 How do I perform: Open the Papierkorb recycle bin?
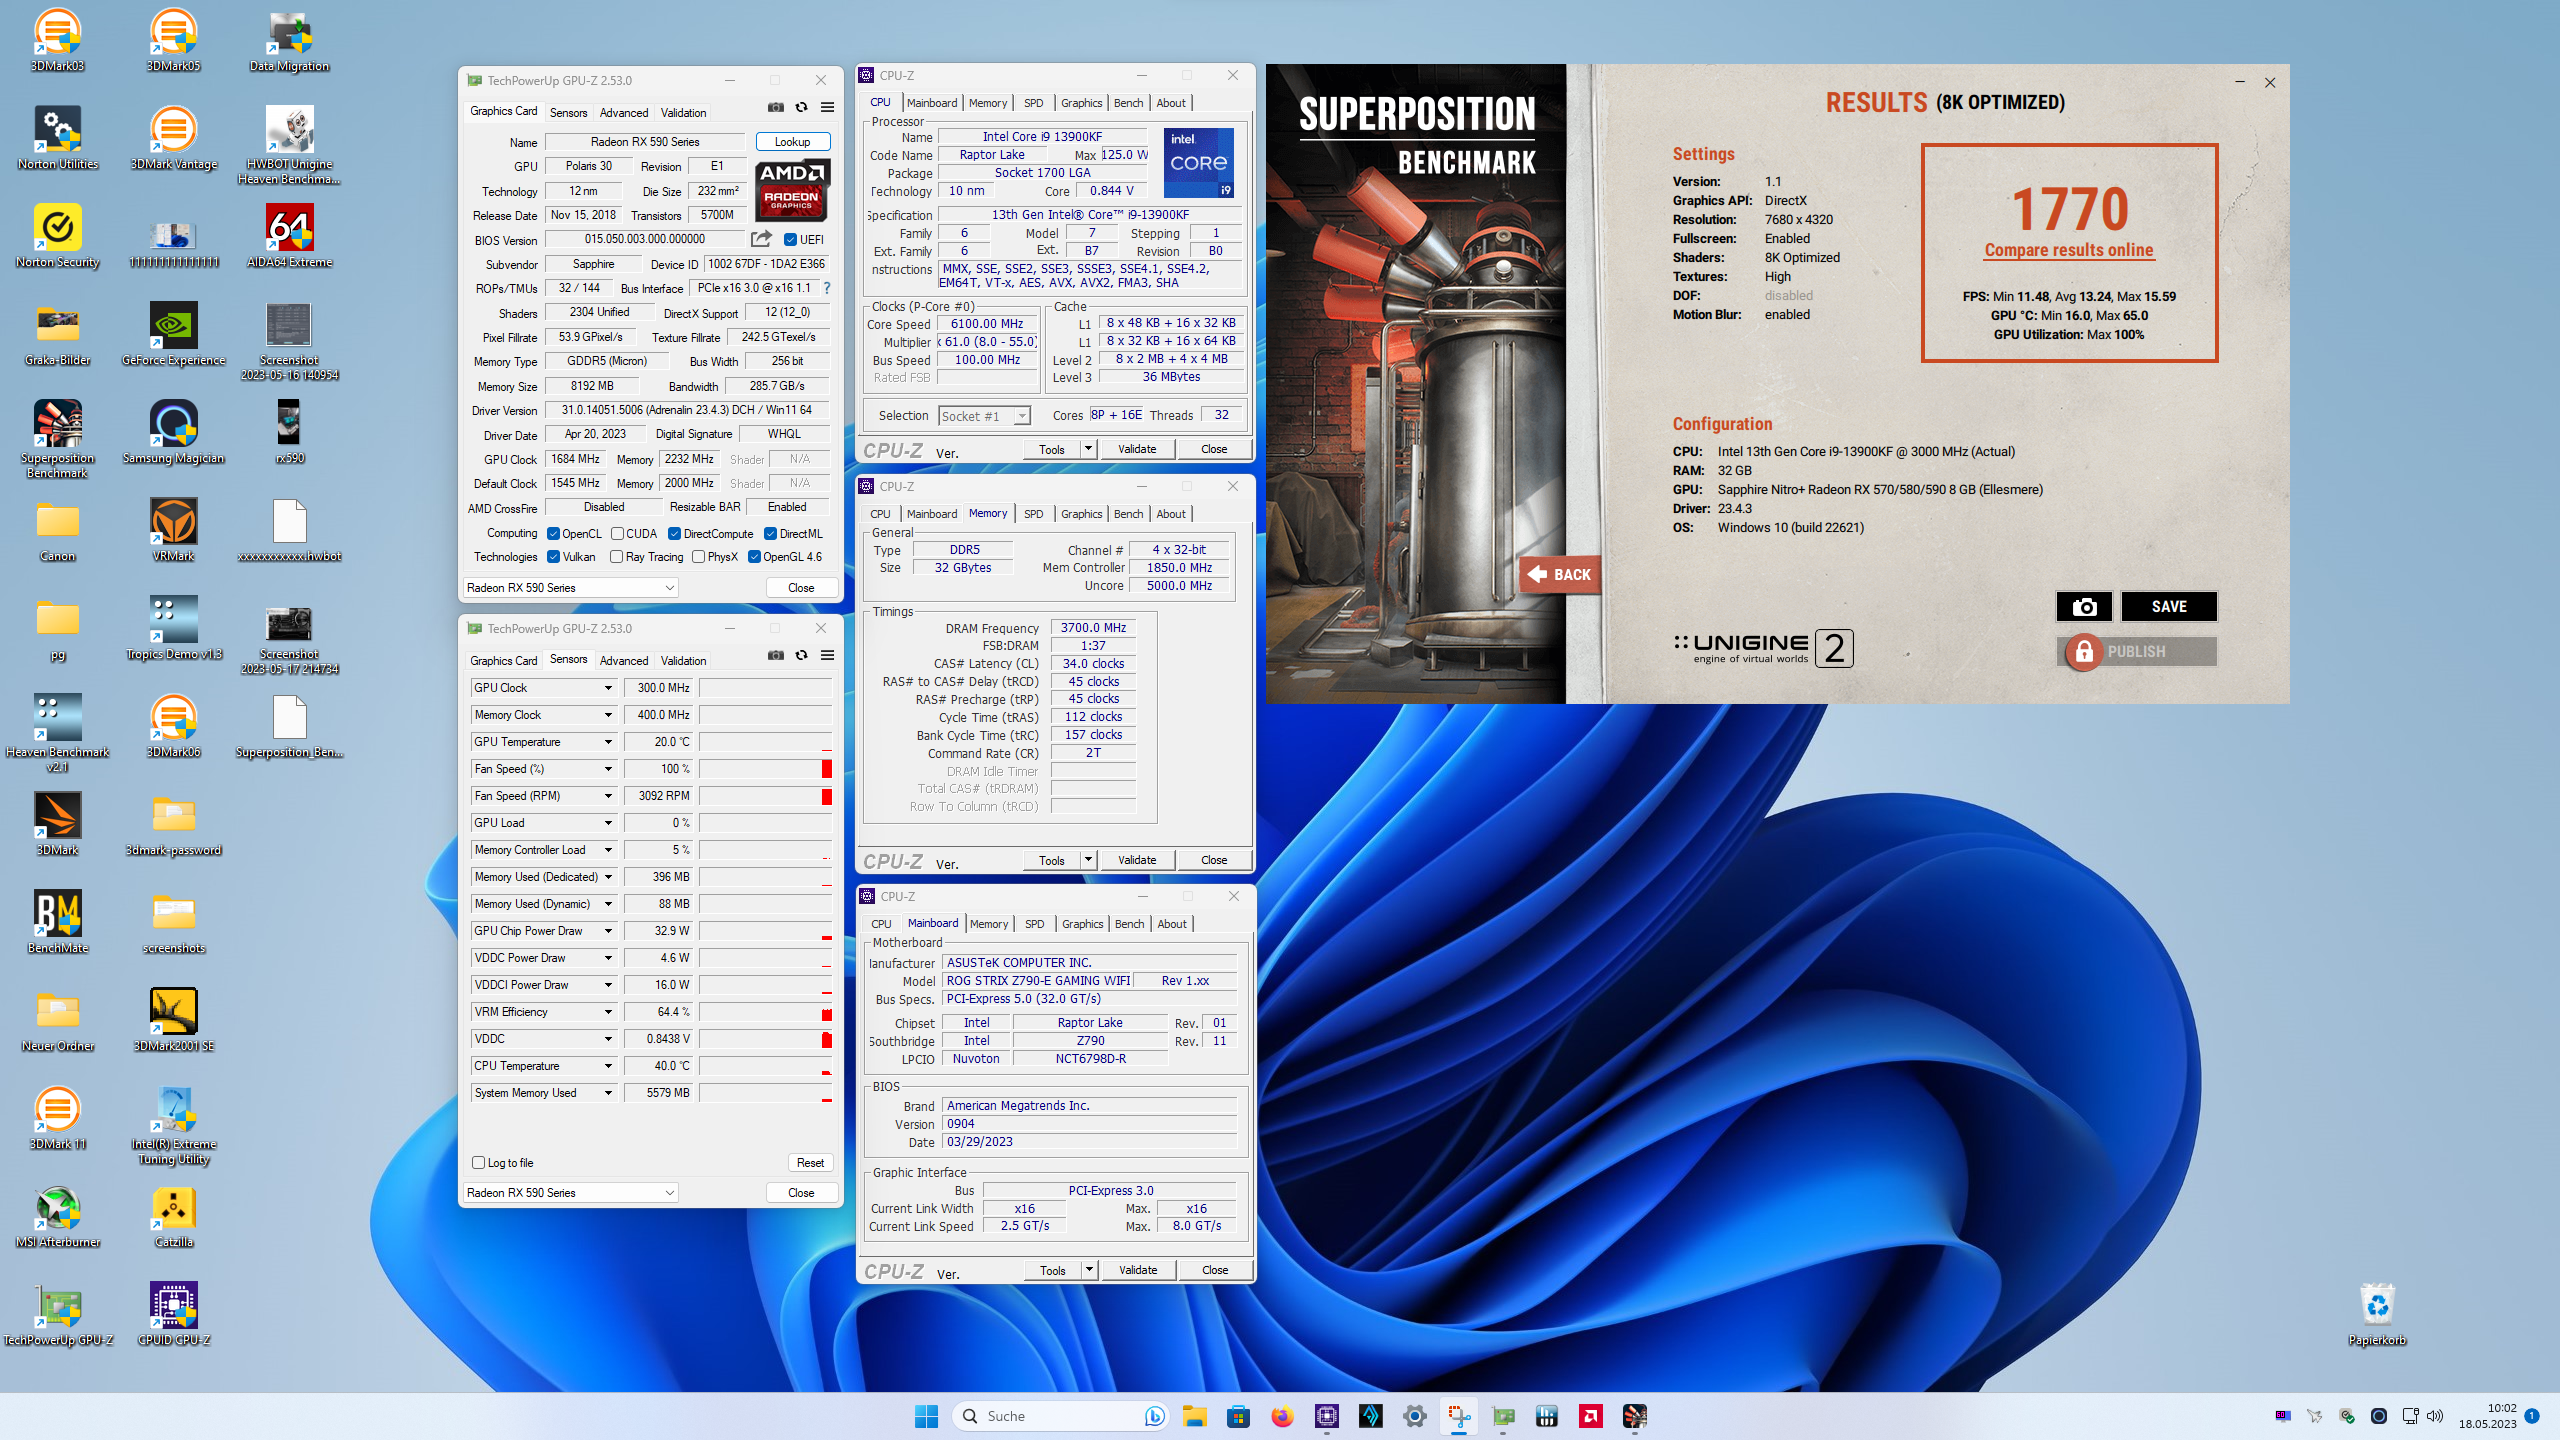[x=2377, y=1315]
